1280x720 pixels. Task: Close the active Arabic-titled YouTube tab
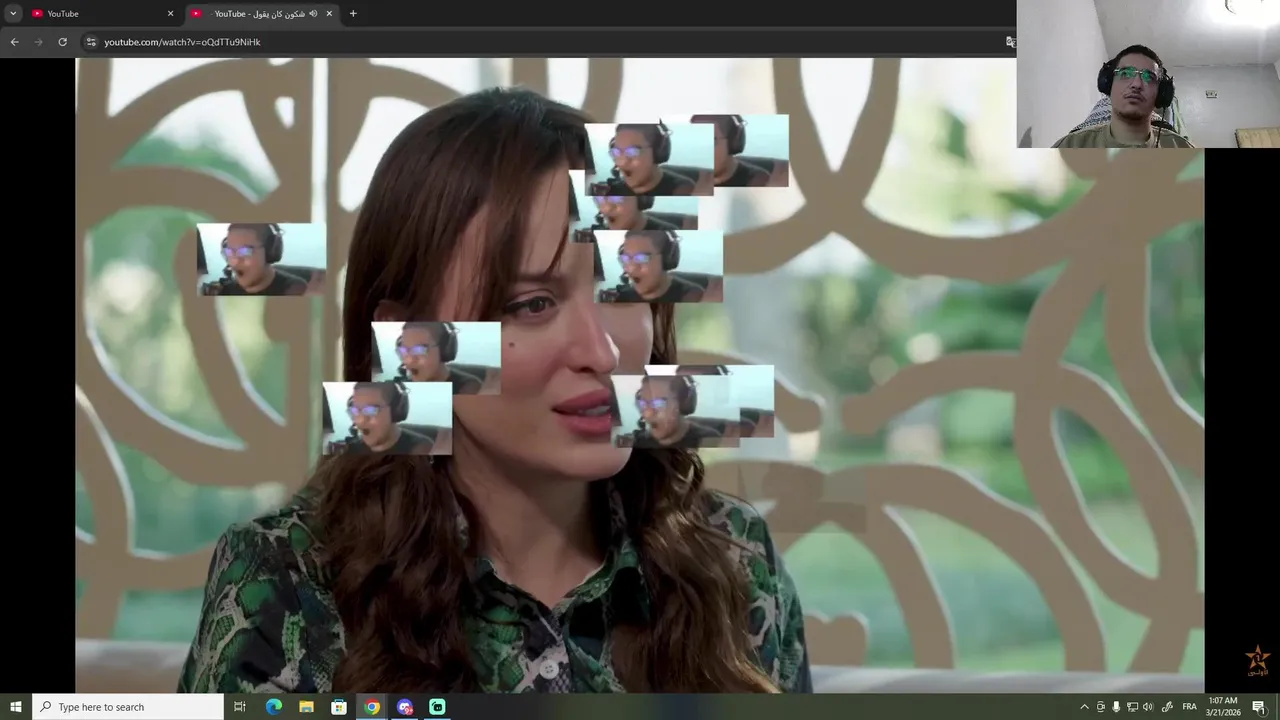pyautogui.click(x=329, y=13)
